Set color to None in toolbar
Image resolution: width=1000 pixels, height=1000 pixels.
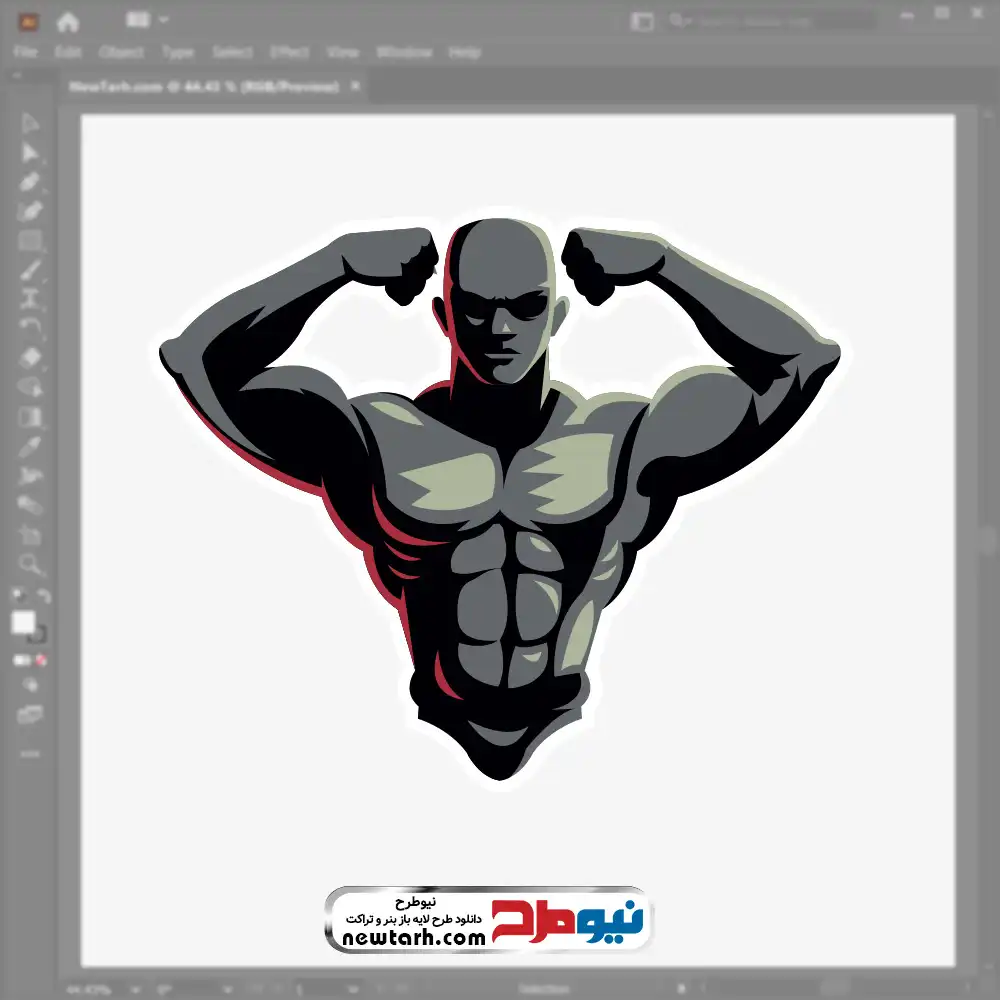[x=42, y=660]
